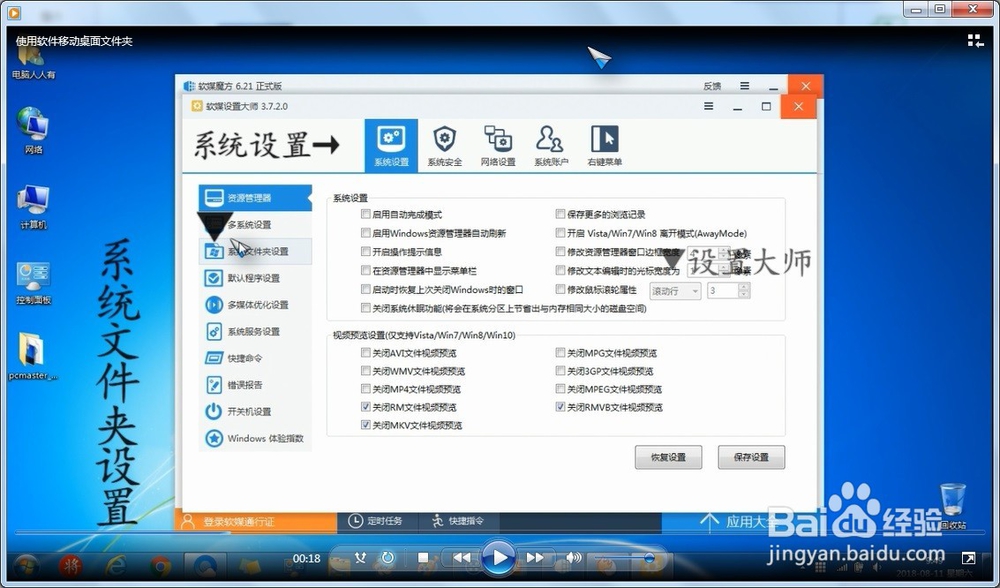Click the previous/rewind button
1000x588 pixels.
coord(462,558)
